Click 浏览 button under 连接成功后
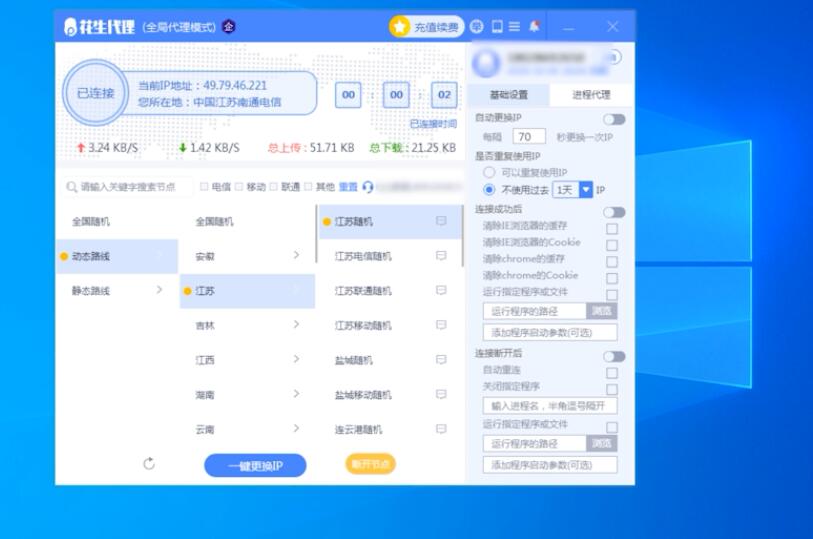Image resolution: width=813 pixels, height=539 pixels. [601, 311]
